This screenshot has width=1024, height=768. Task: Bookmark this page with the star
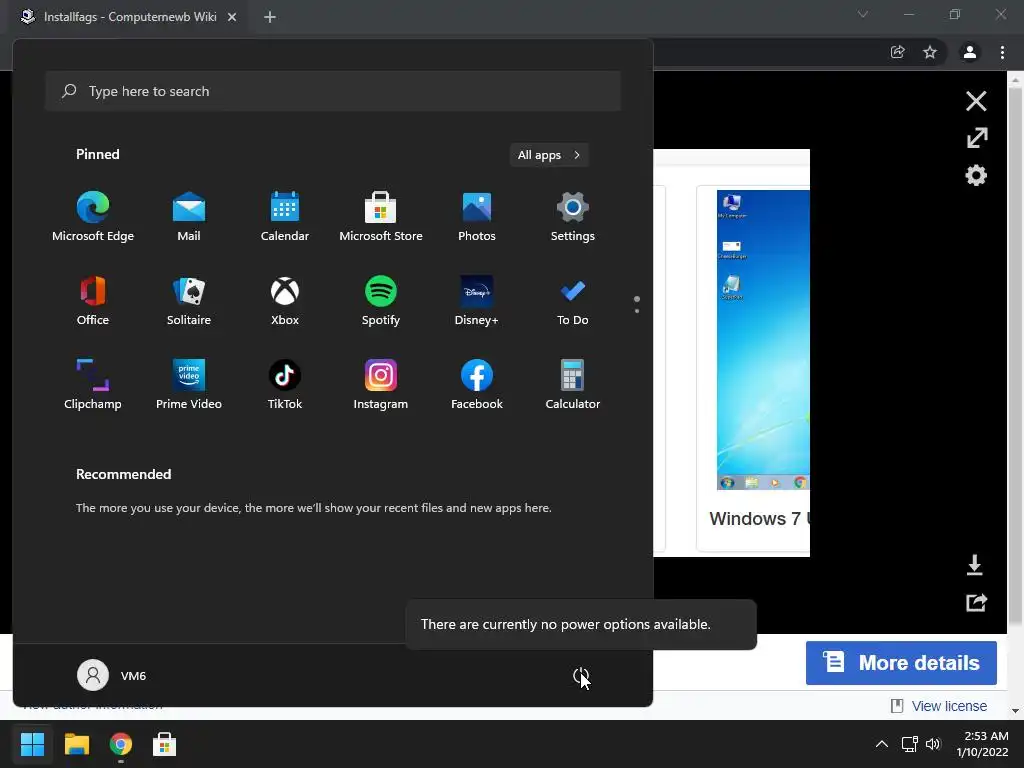pyautogui.click(x=930, y=52)
